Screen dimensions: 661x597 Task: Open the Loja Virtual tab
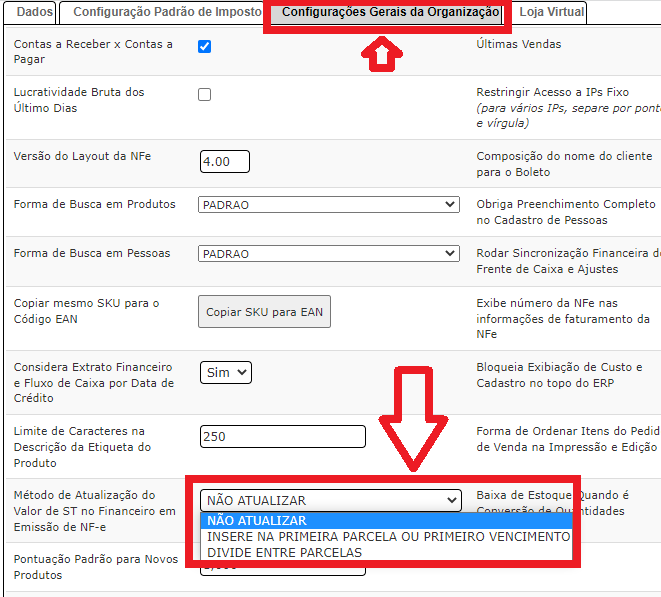click(551, 12)
